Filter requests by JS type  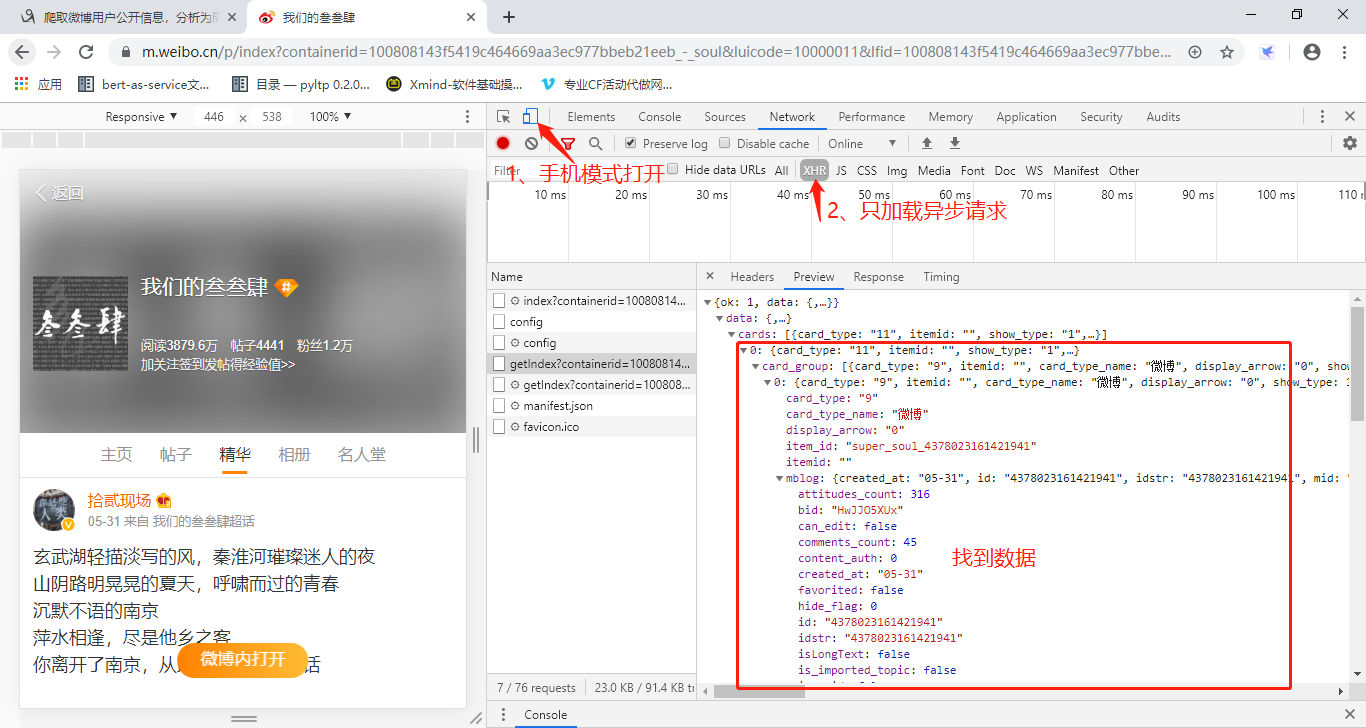pyautogui.click(x=841, y=171)
